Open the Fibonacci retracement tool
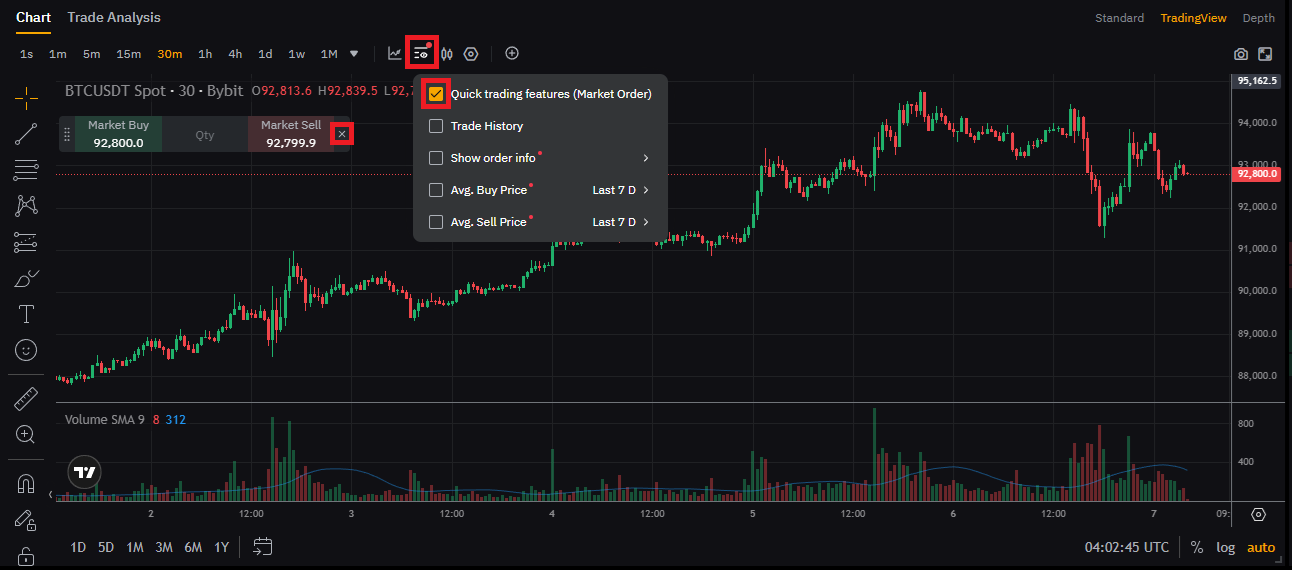The image size is (1292, 570). tap(26, 170)
